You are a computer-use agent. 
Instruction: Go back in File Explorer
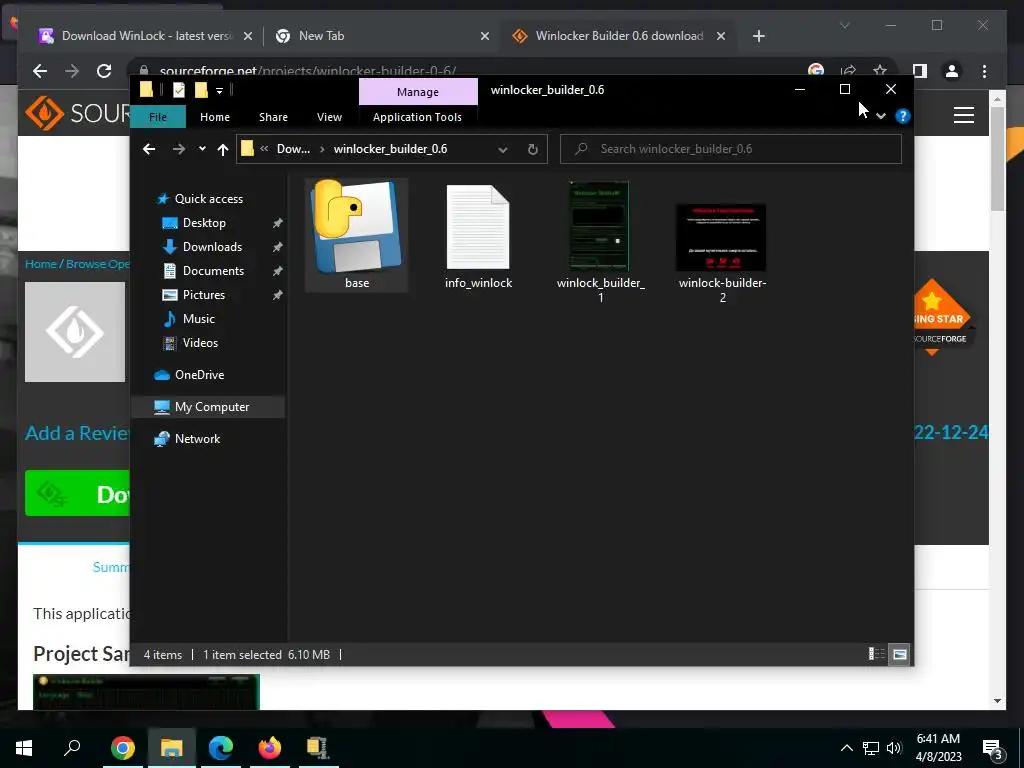click(x=149, y=150)
